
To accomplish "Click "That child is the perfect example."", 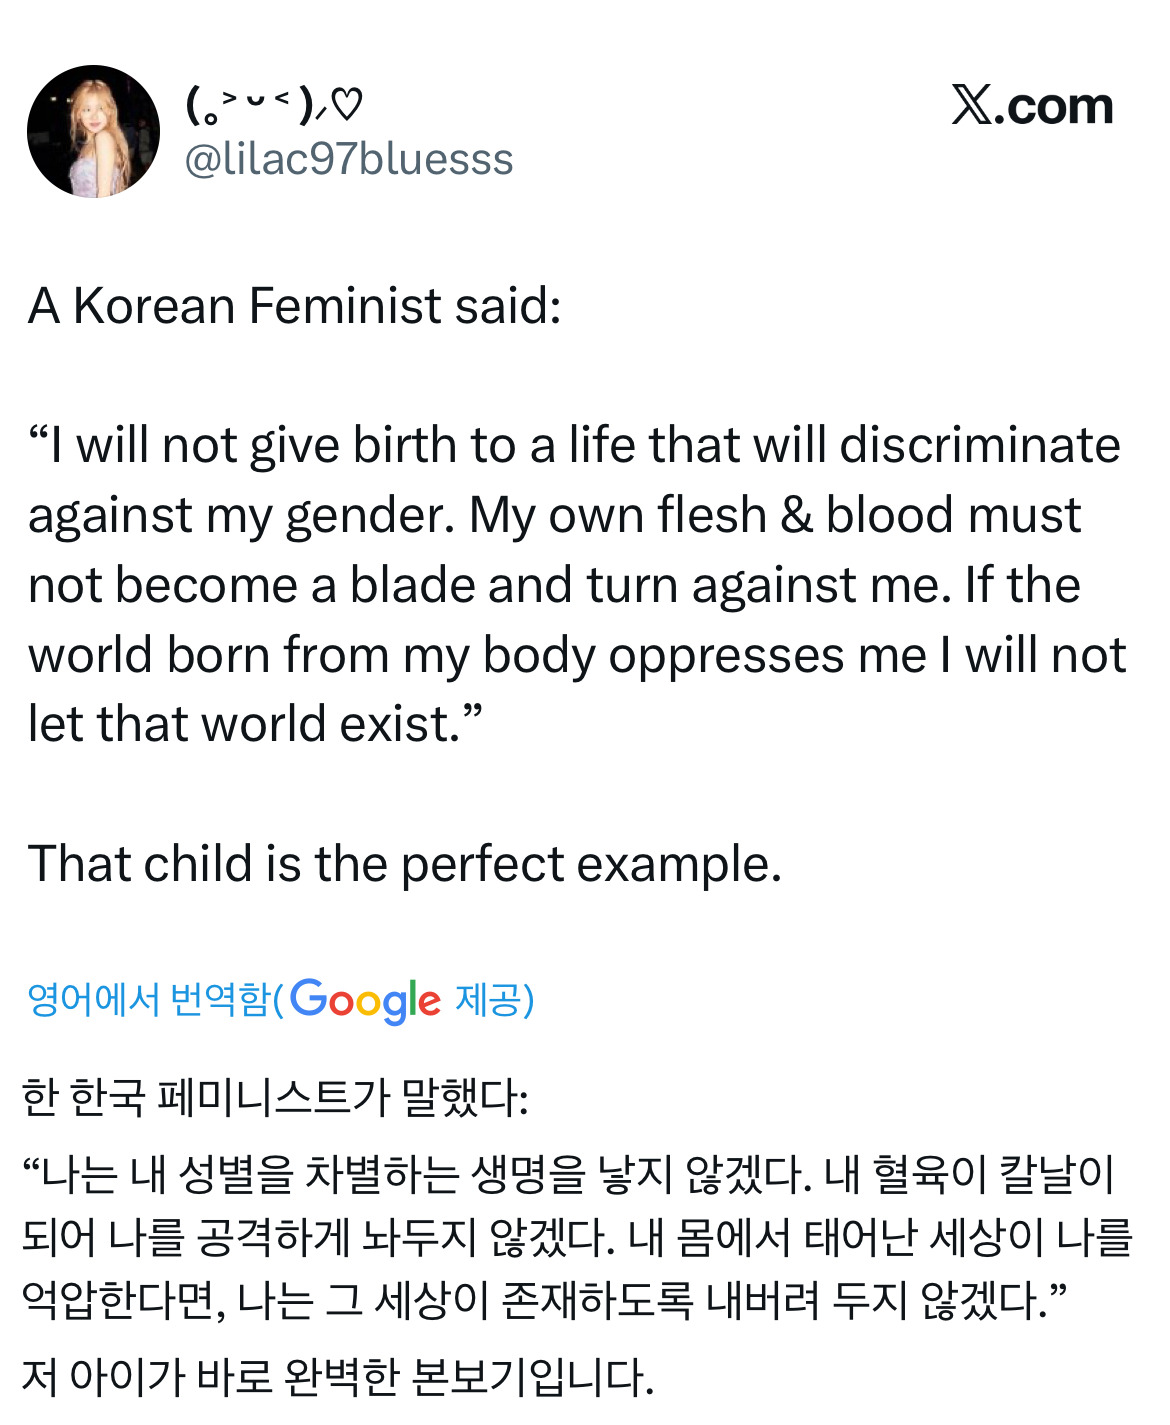I will 404,864.
